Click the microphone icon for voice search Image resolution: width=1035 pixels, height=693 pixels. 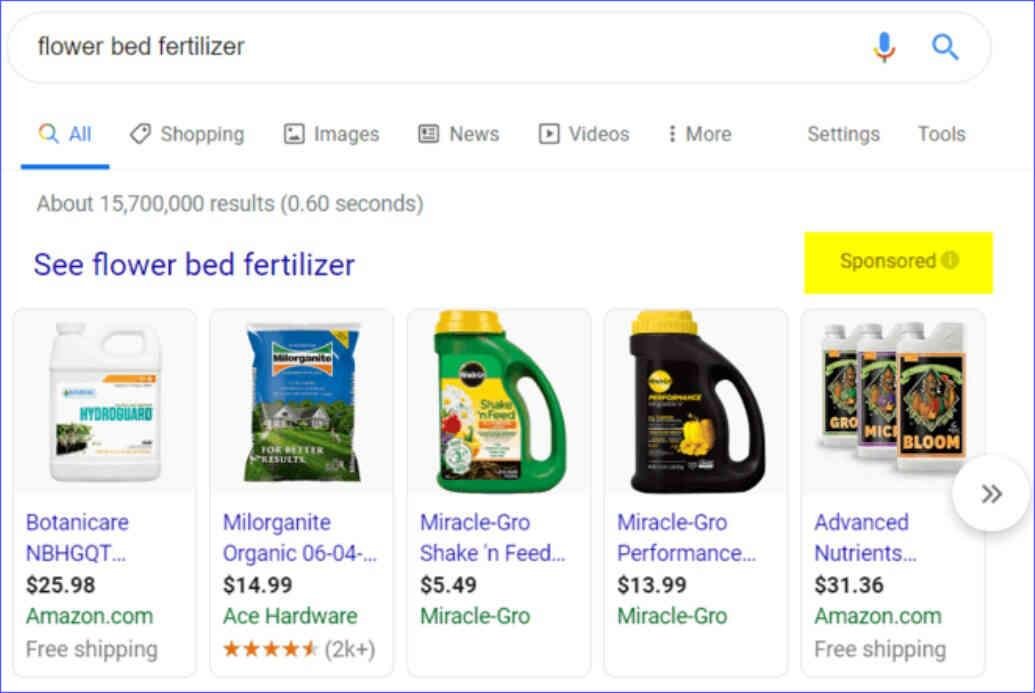(x=883, y=46)
